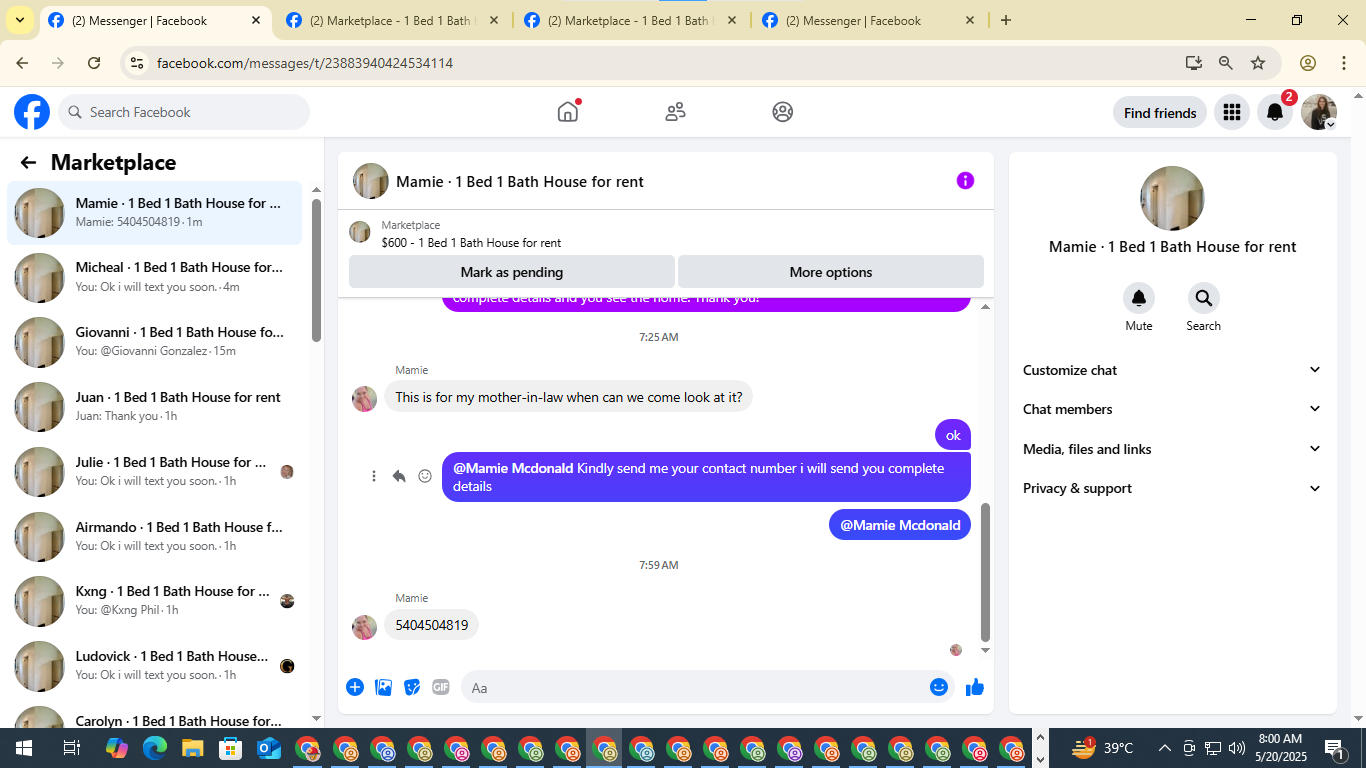The image size is (1366, 768).
Task: Open Windows notification center icon
Action: (1335, 748)
